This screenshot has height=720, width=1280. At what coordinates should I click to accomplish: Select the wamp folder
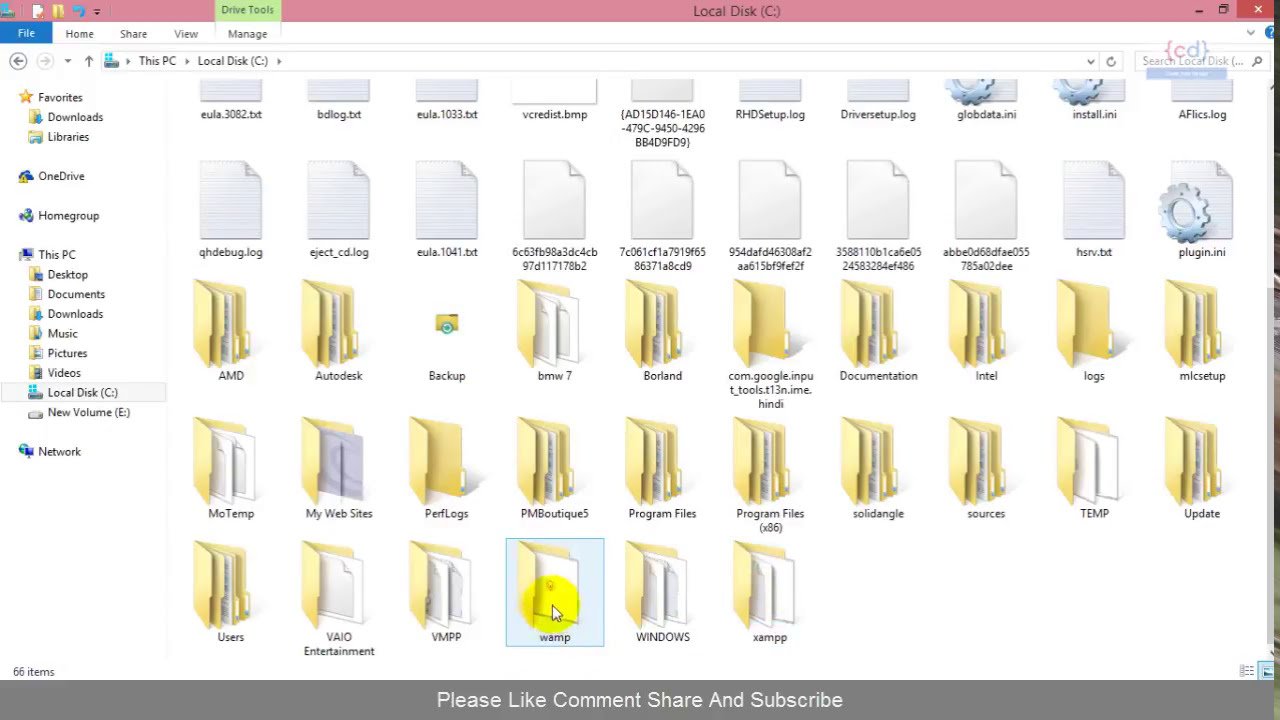[x=554, y=591]
